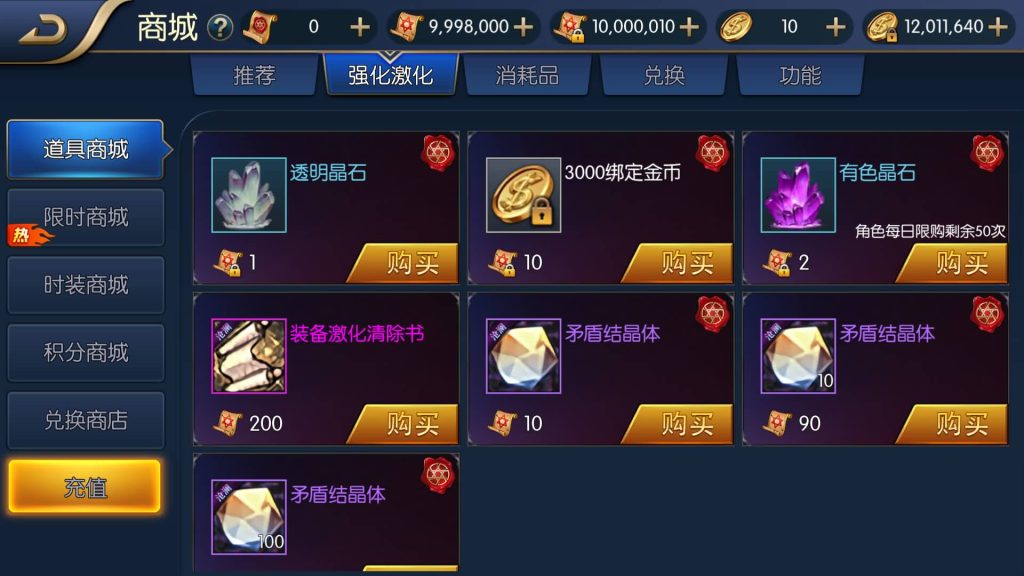The width and height of the screenshot is (1024, 576).
Task: Tap the plus next to 9,998,000 currency
Action: pyautogui.click(x=523, y=27)
